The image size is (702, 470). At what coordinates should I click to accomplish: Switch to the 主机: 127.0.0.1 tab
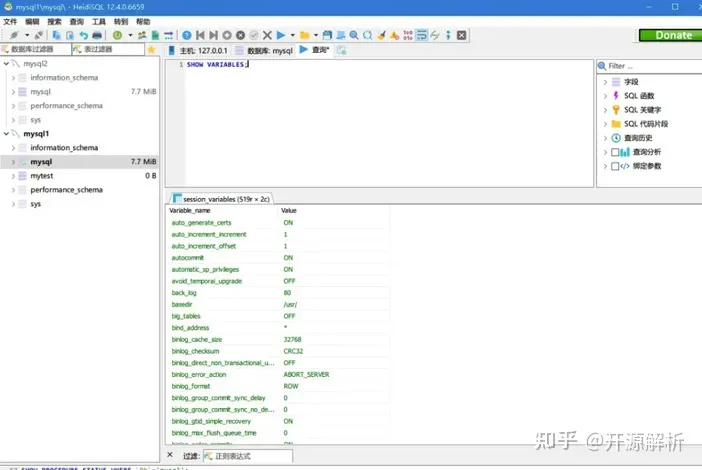[x=198, y=50]
